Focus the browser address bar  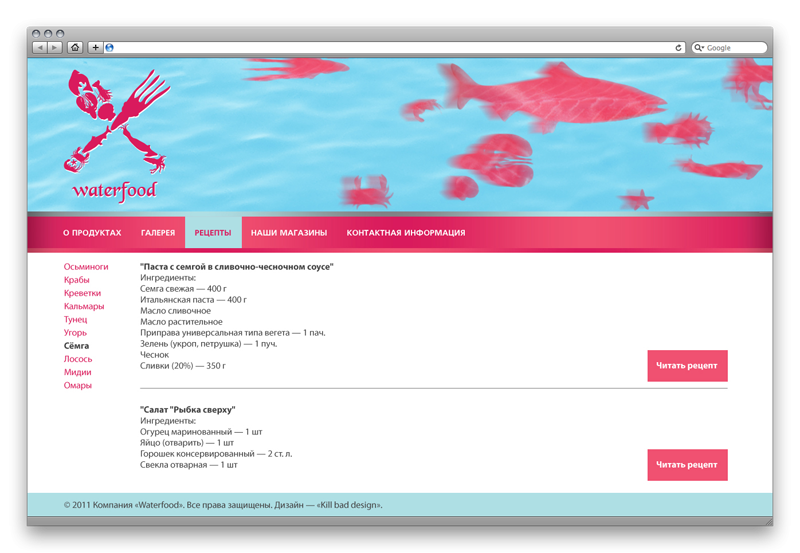[394, 47]
